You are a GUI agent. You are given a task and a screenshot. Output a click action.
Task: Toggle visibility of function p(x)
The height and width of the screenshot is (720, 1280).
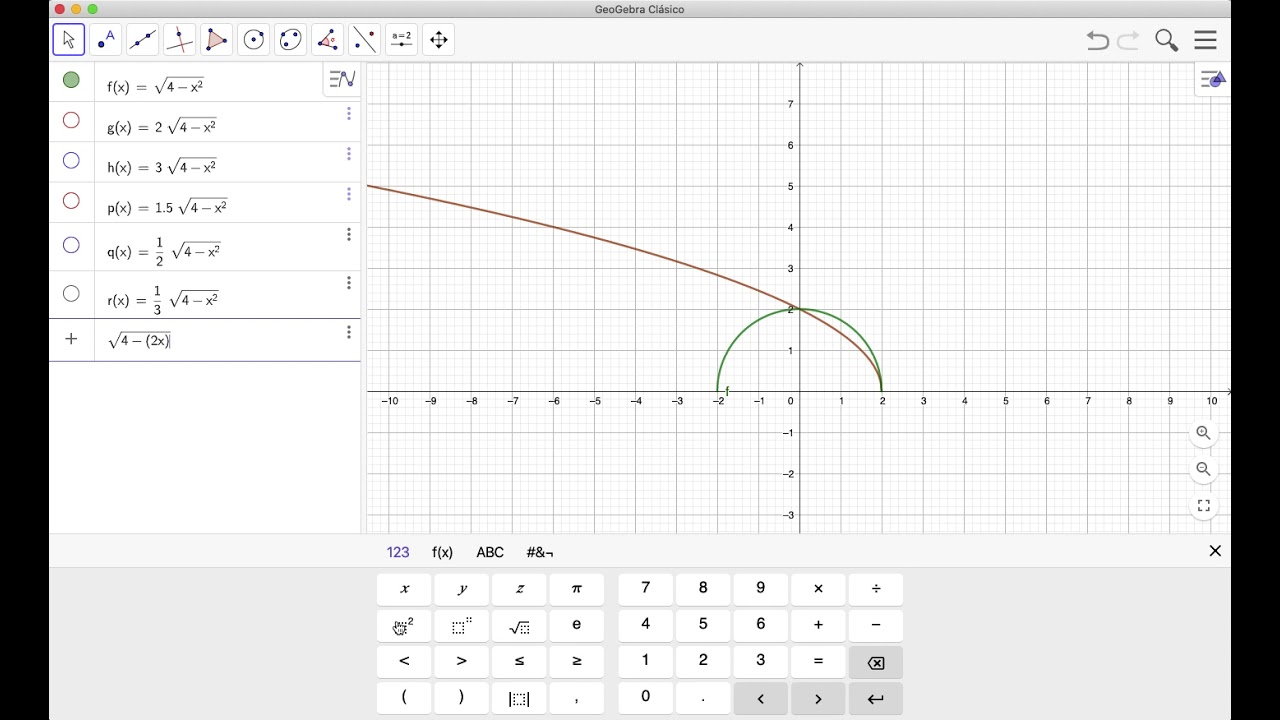tap(71, 201)
